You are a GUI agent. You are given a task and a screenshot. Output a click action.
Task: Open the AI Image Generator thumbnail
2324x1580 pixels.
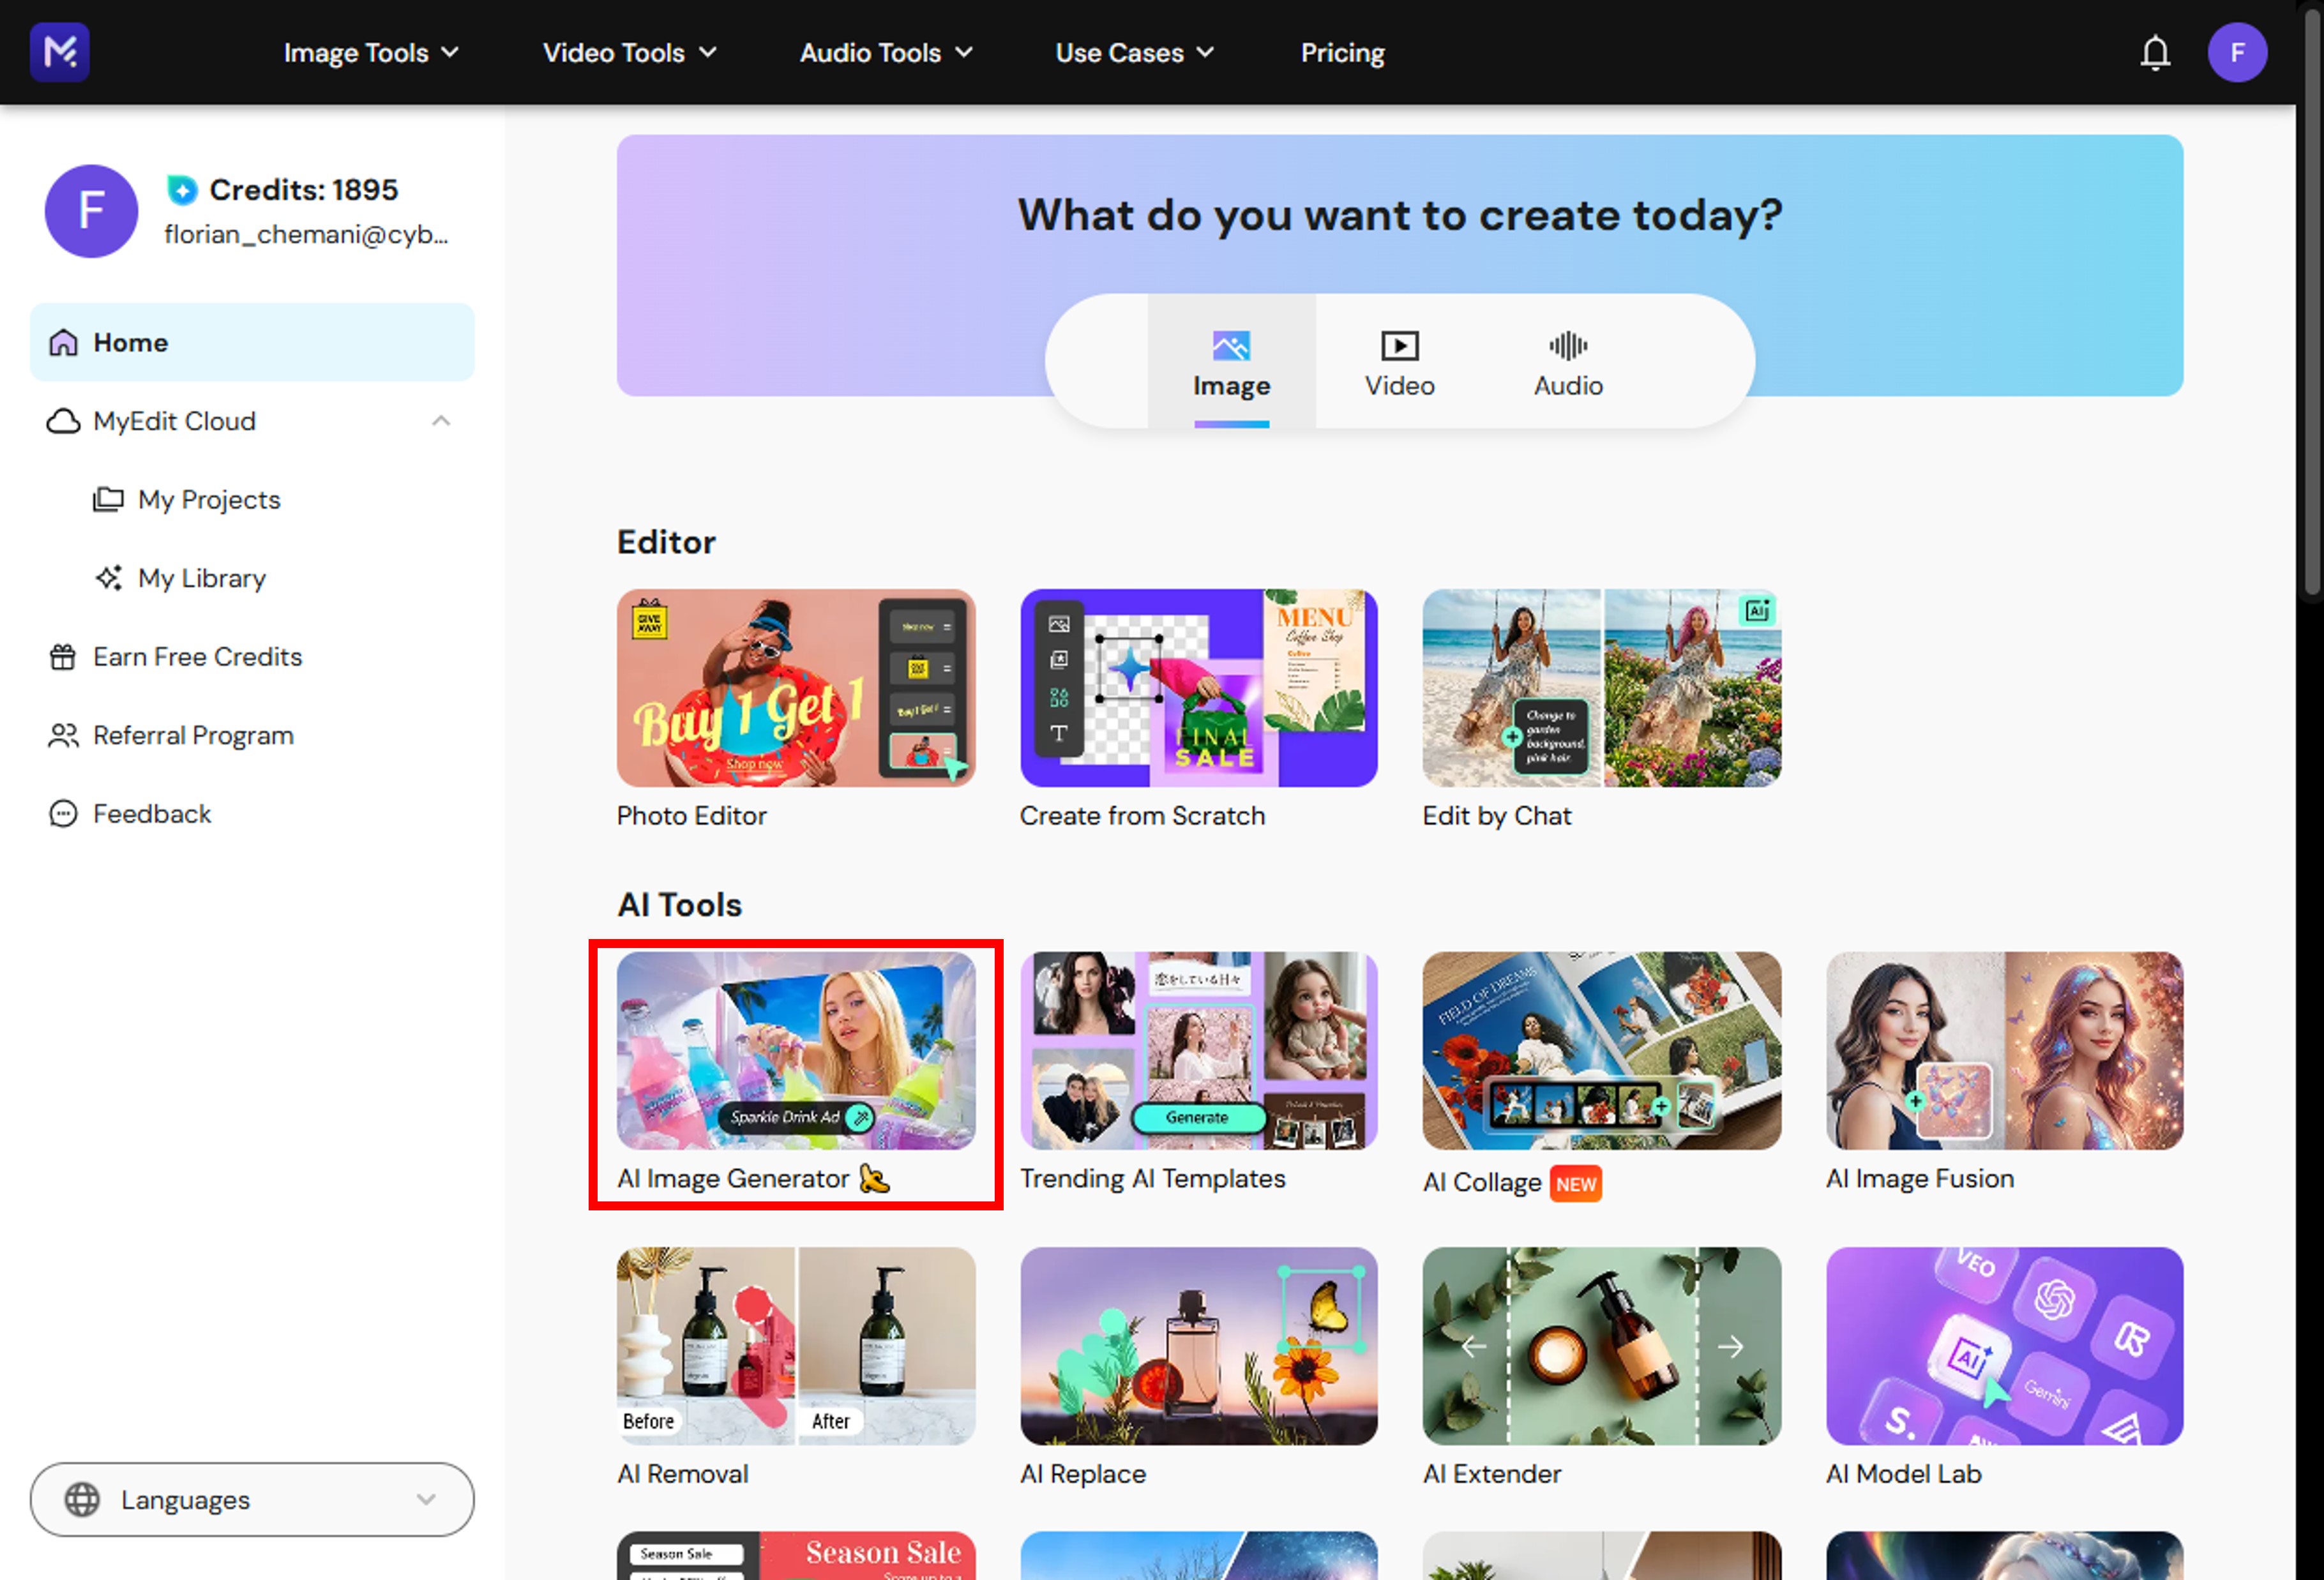[x=795, y=1050]
